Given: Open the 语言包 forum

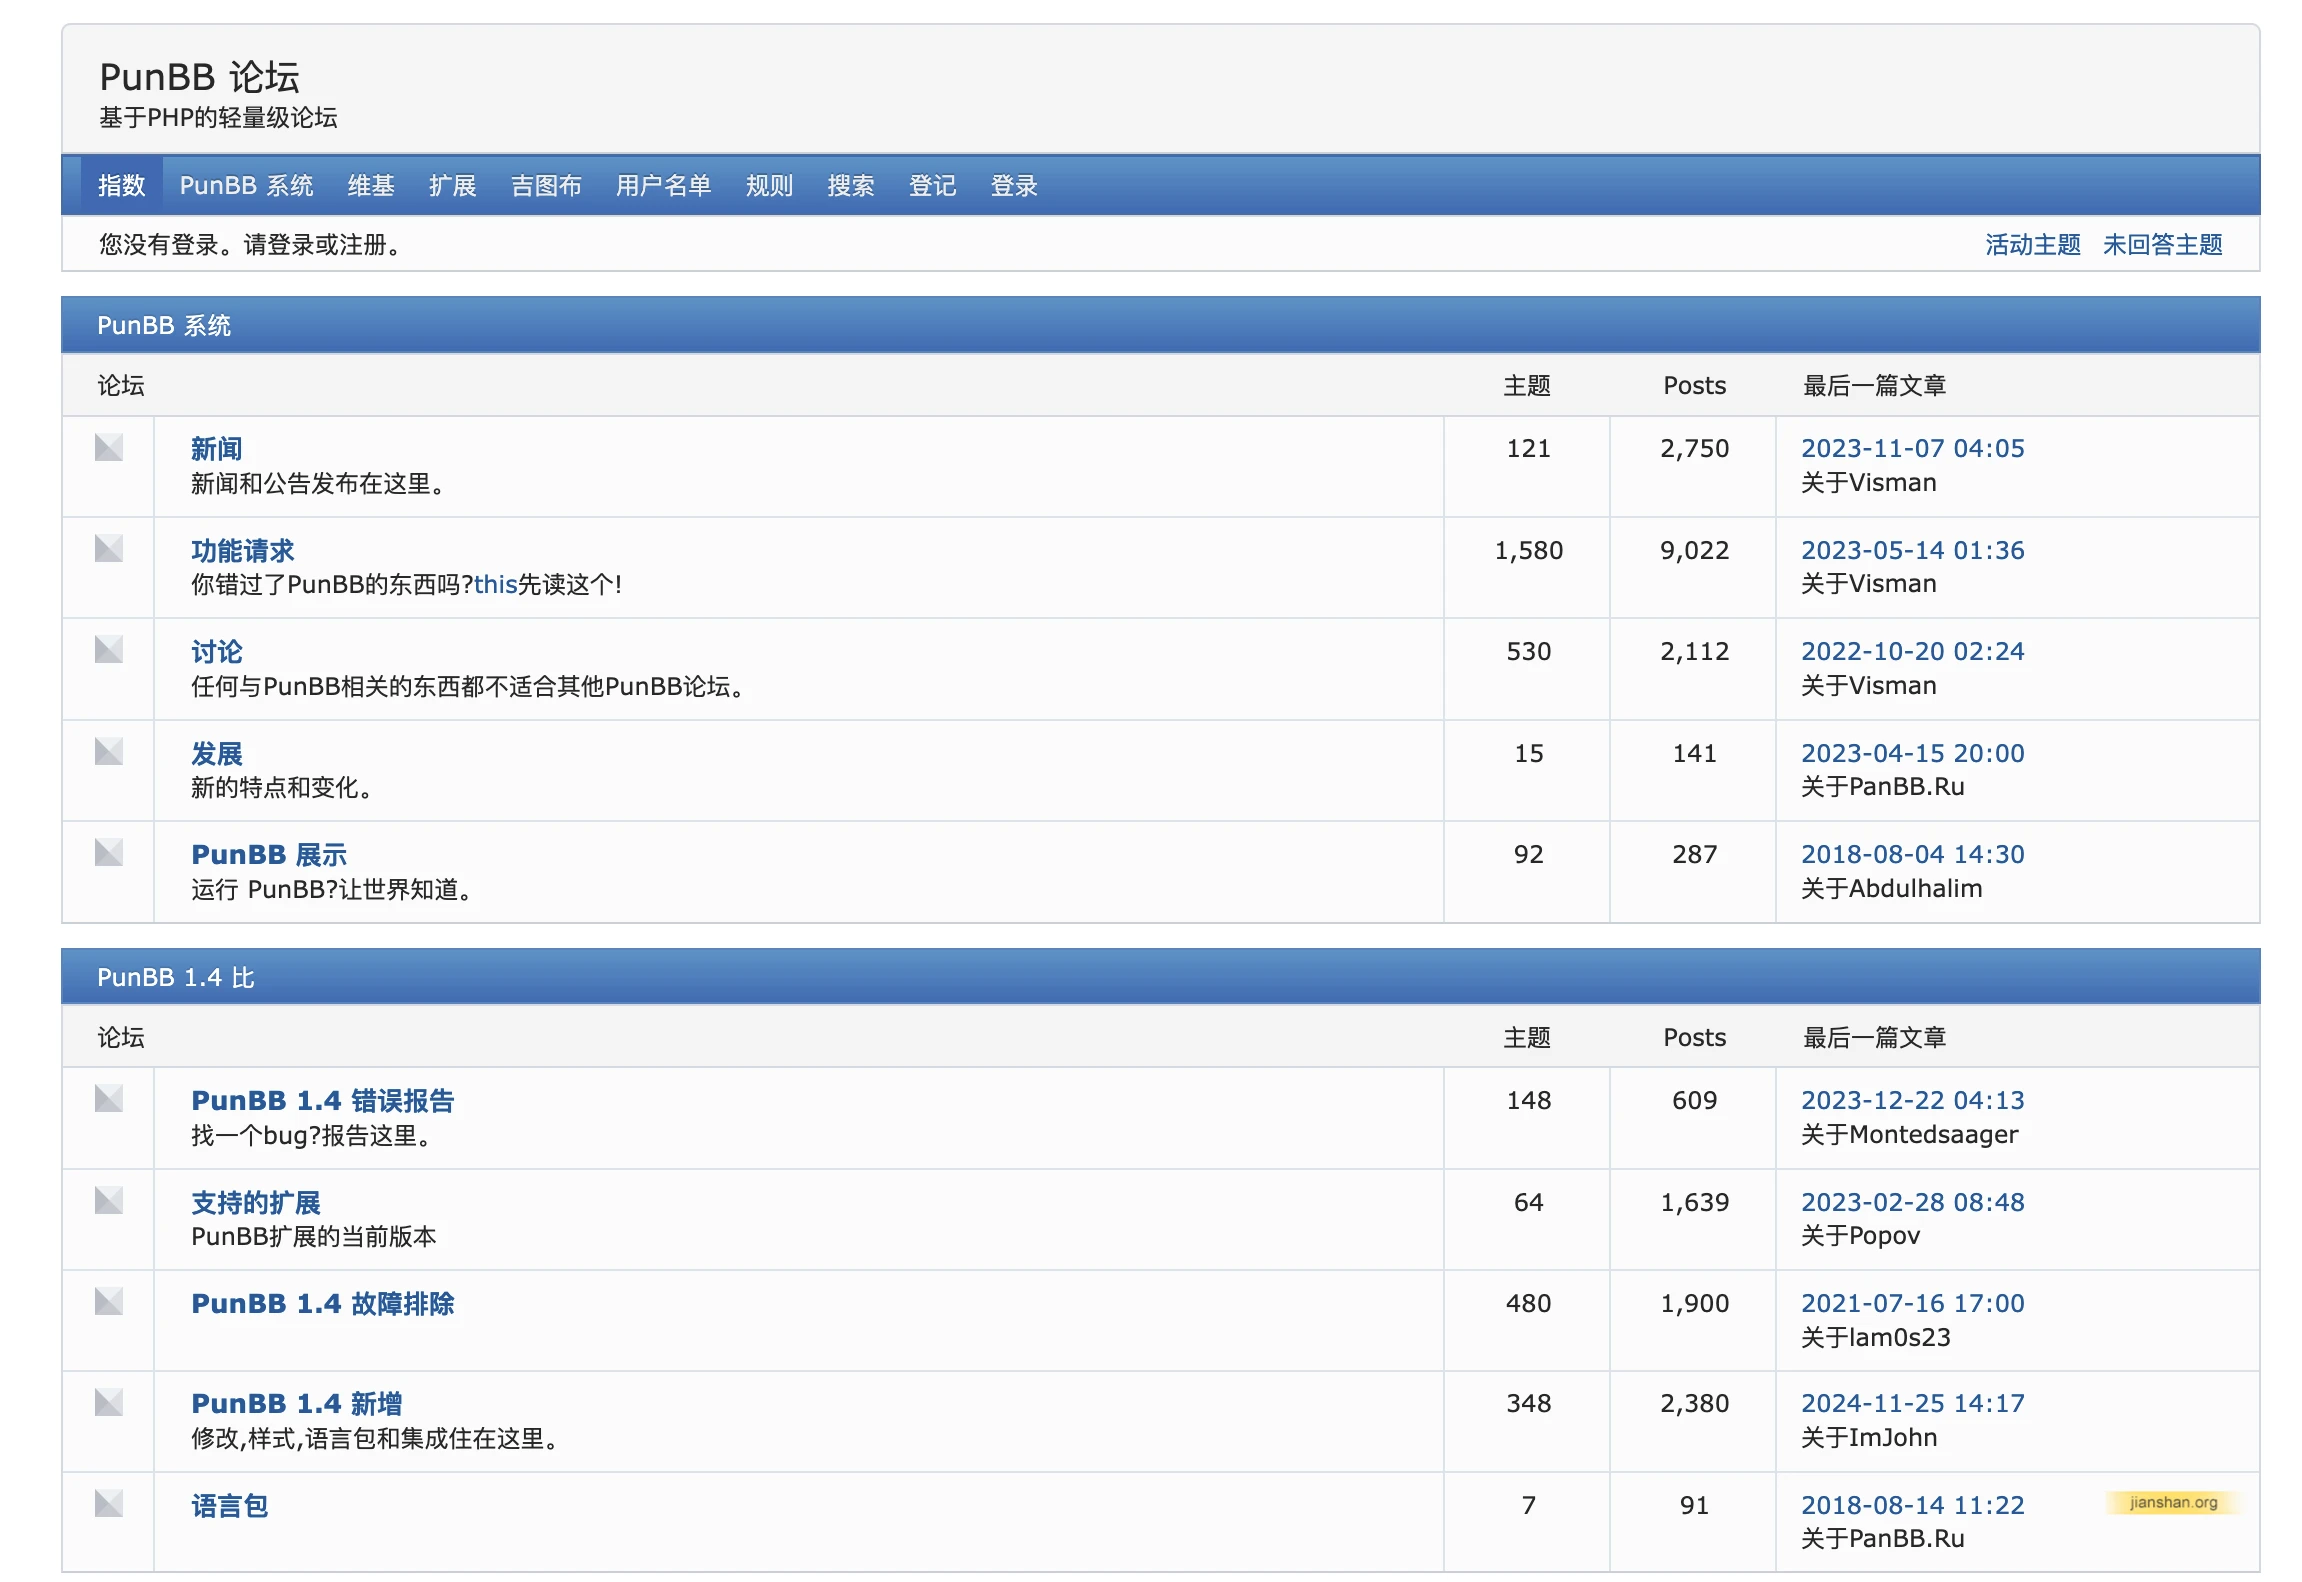Looking at the screenshot, I should click(230, 1506).
